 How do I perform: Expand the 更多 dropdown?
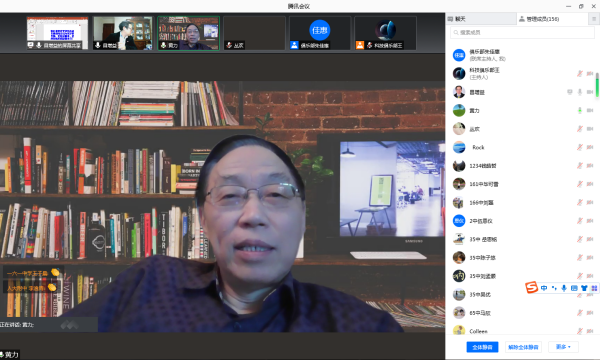pyautogui.click(x=563, y=347)
